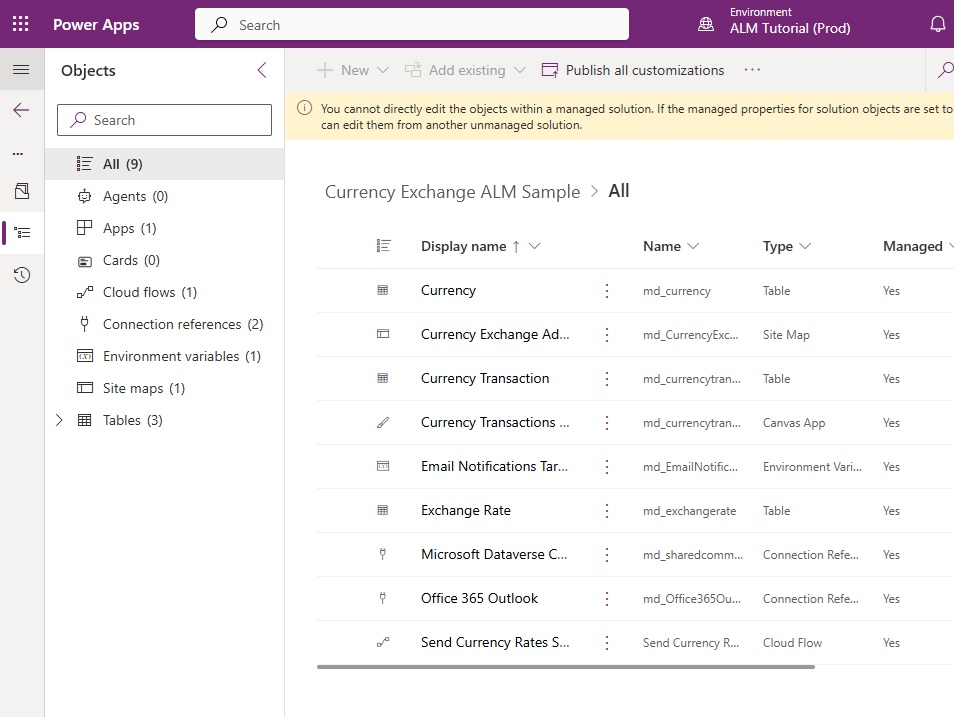Open Managed column header
954x717 pixels.
[917, 246]
